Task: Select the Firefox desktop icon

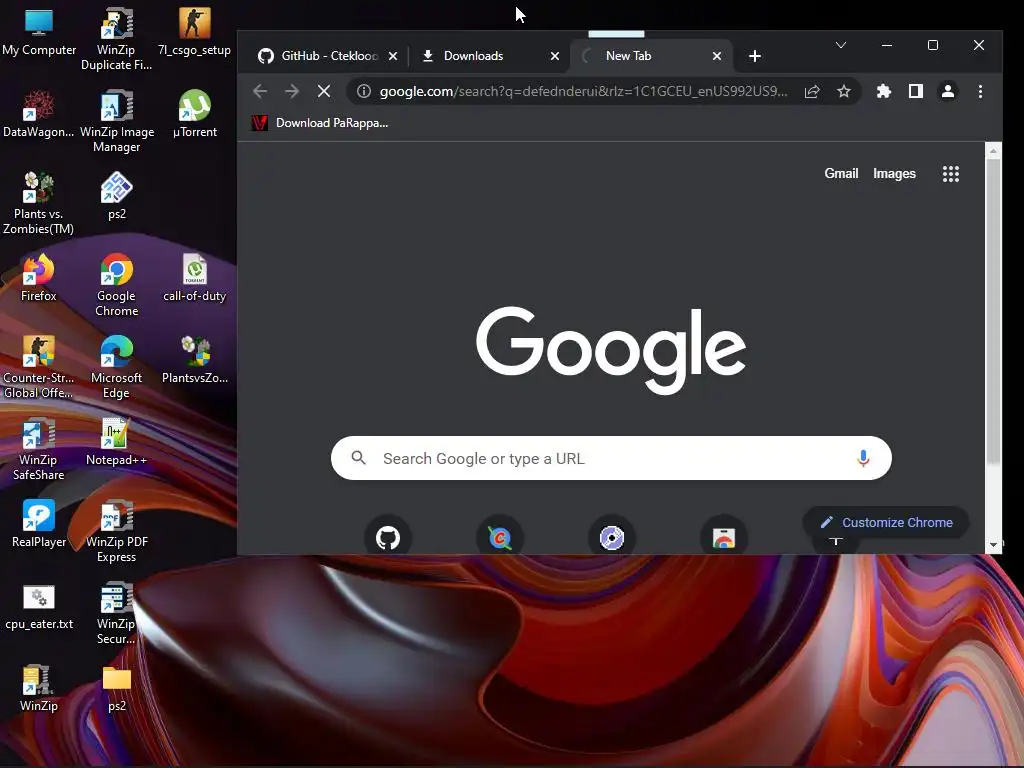Action: click(x=39, y=278)
